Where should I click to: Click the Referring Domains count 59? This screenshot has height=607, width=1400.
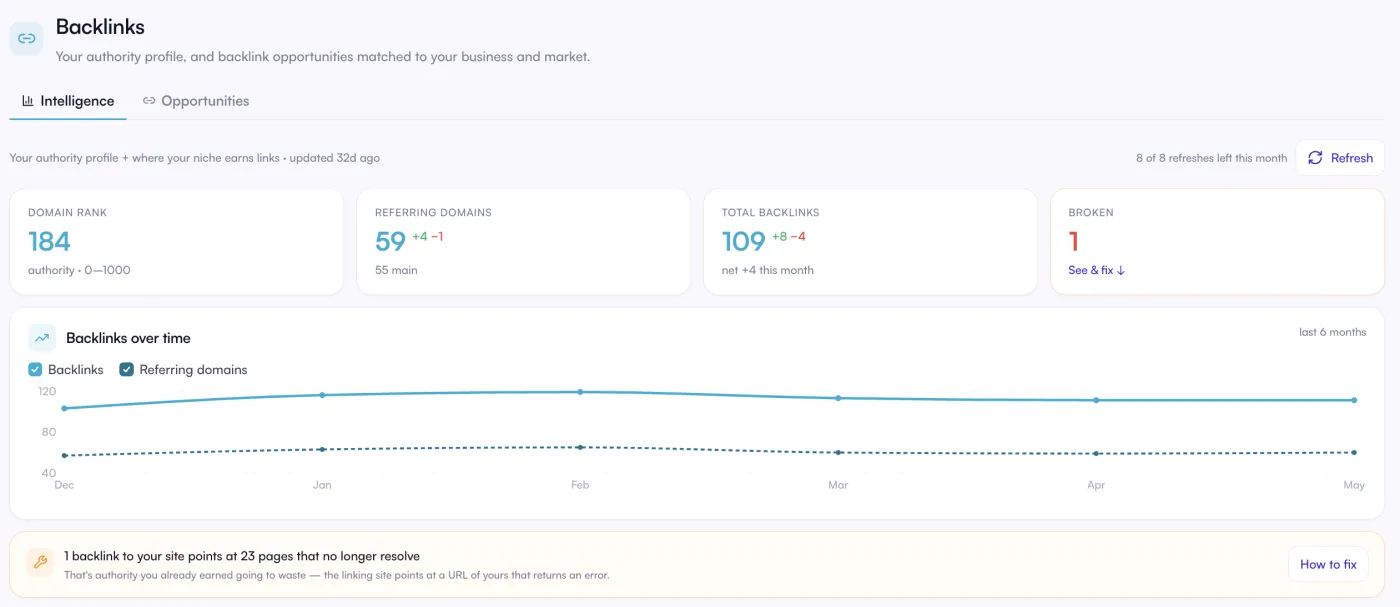[x=390, y=241]
